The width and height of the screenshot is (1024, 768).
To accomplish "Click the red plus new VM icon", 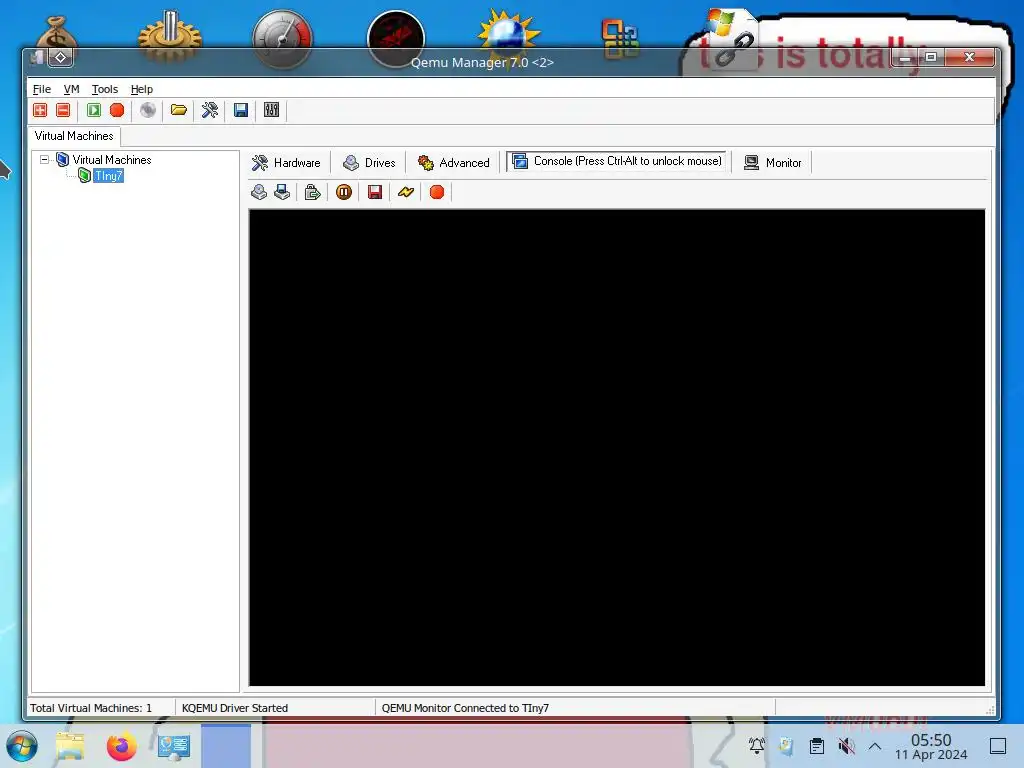I will click(40, 110).
